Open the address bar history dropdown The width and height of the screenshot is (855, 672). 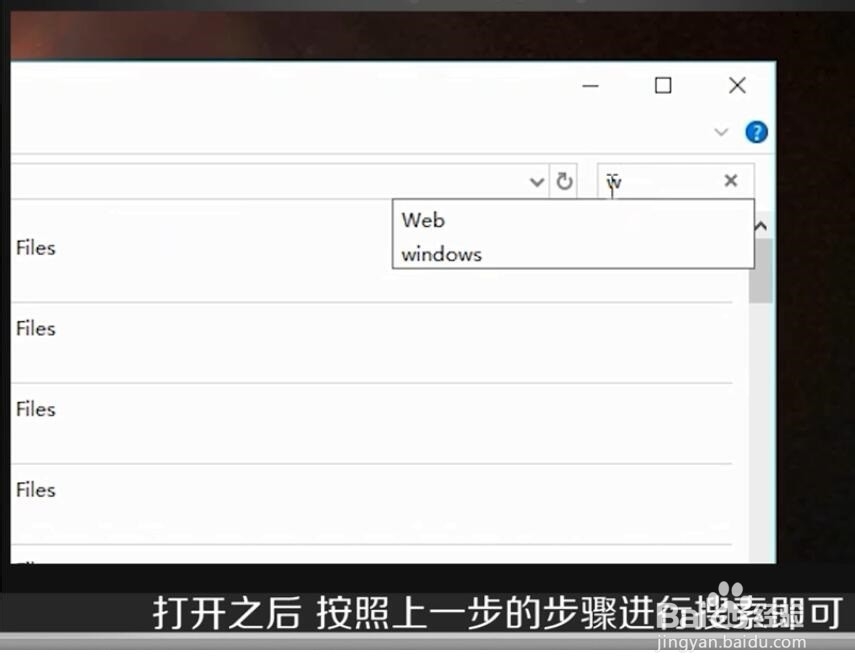point(537,182)
